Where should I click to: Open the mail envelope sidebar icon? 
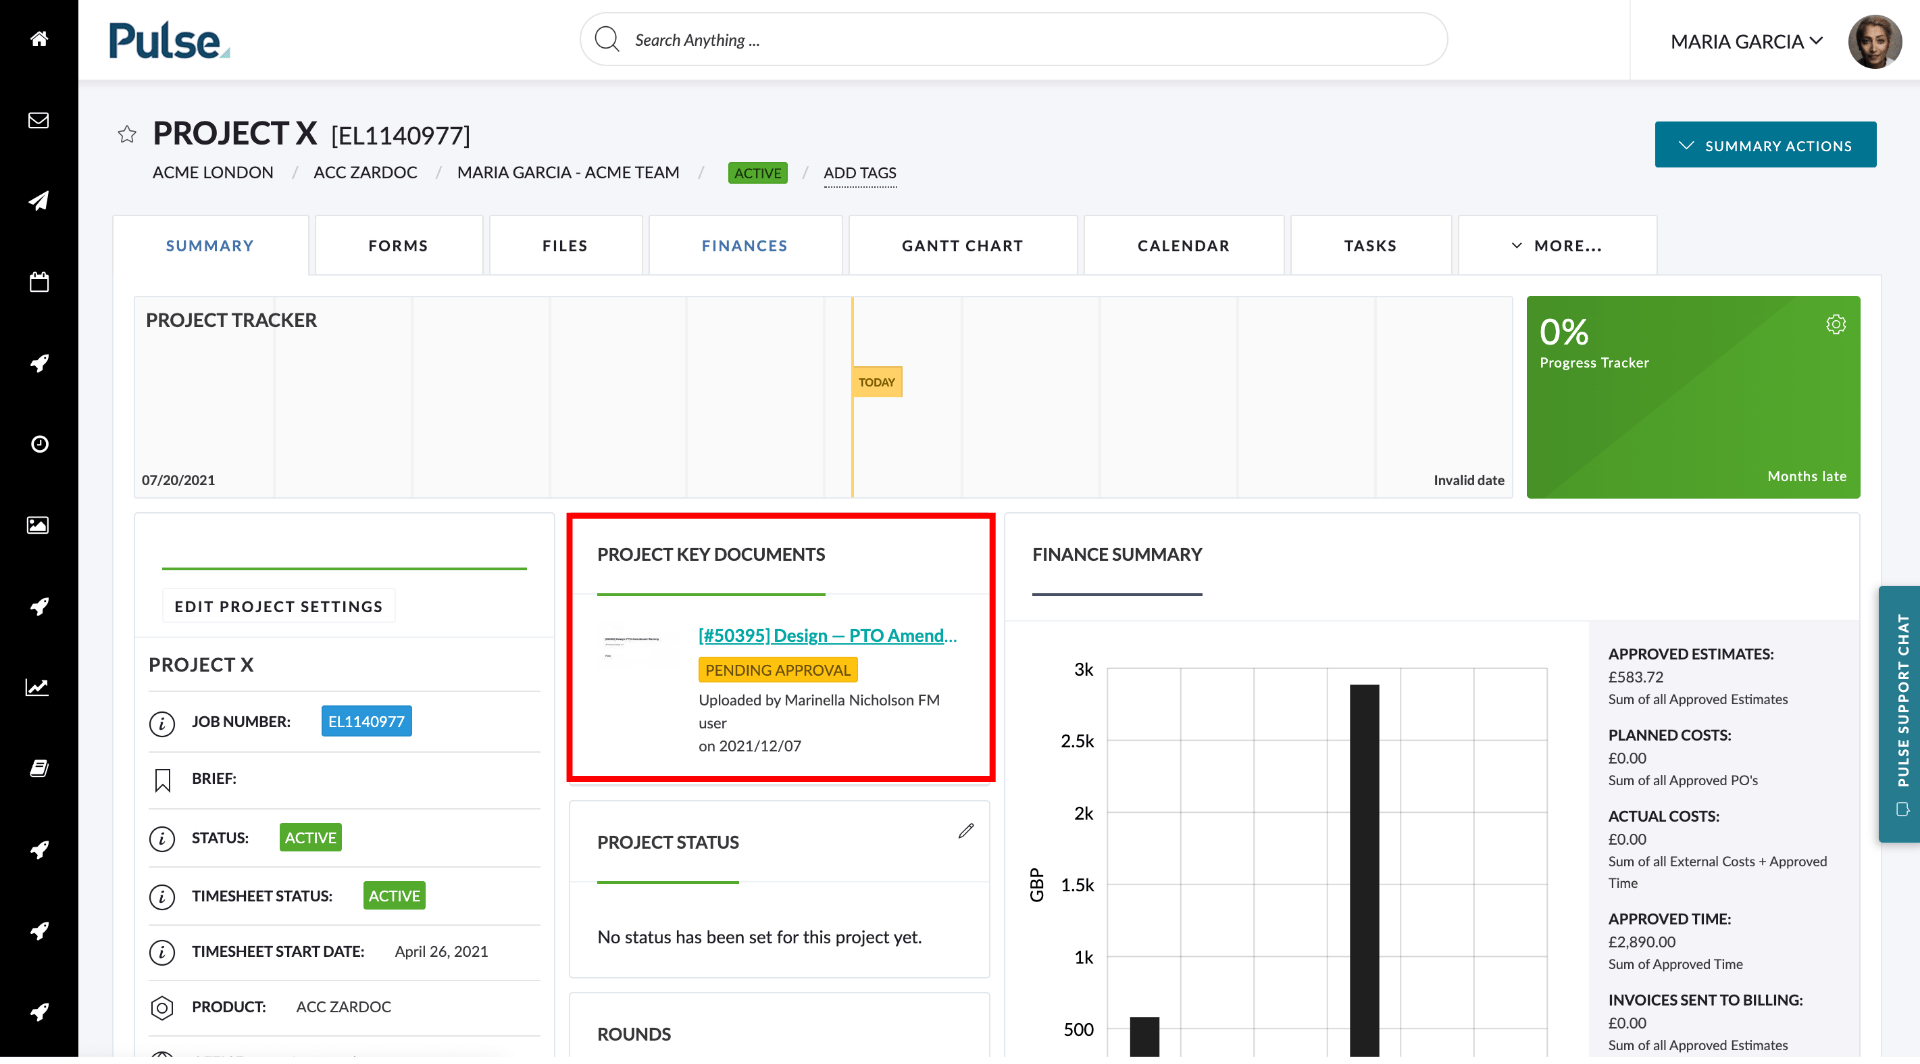point(39,120)
